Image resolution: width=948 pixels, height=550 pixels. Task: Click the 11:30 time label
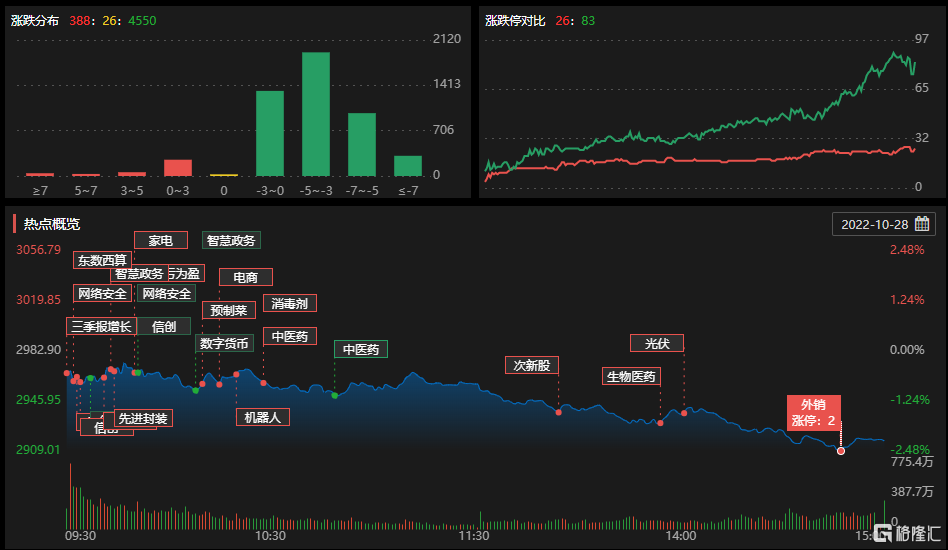click(474, 535)
